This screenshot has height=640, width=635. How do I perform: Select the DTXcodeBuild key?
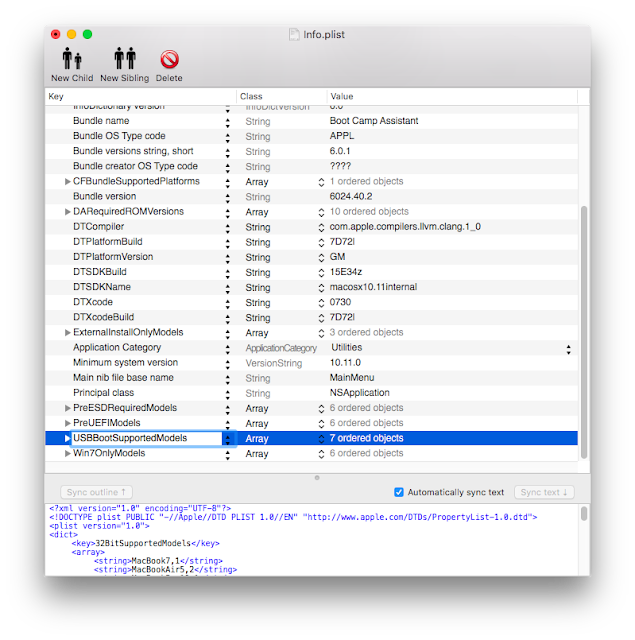[103, 317]
